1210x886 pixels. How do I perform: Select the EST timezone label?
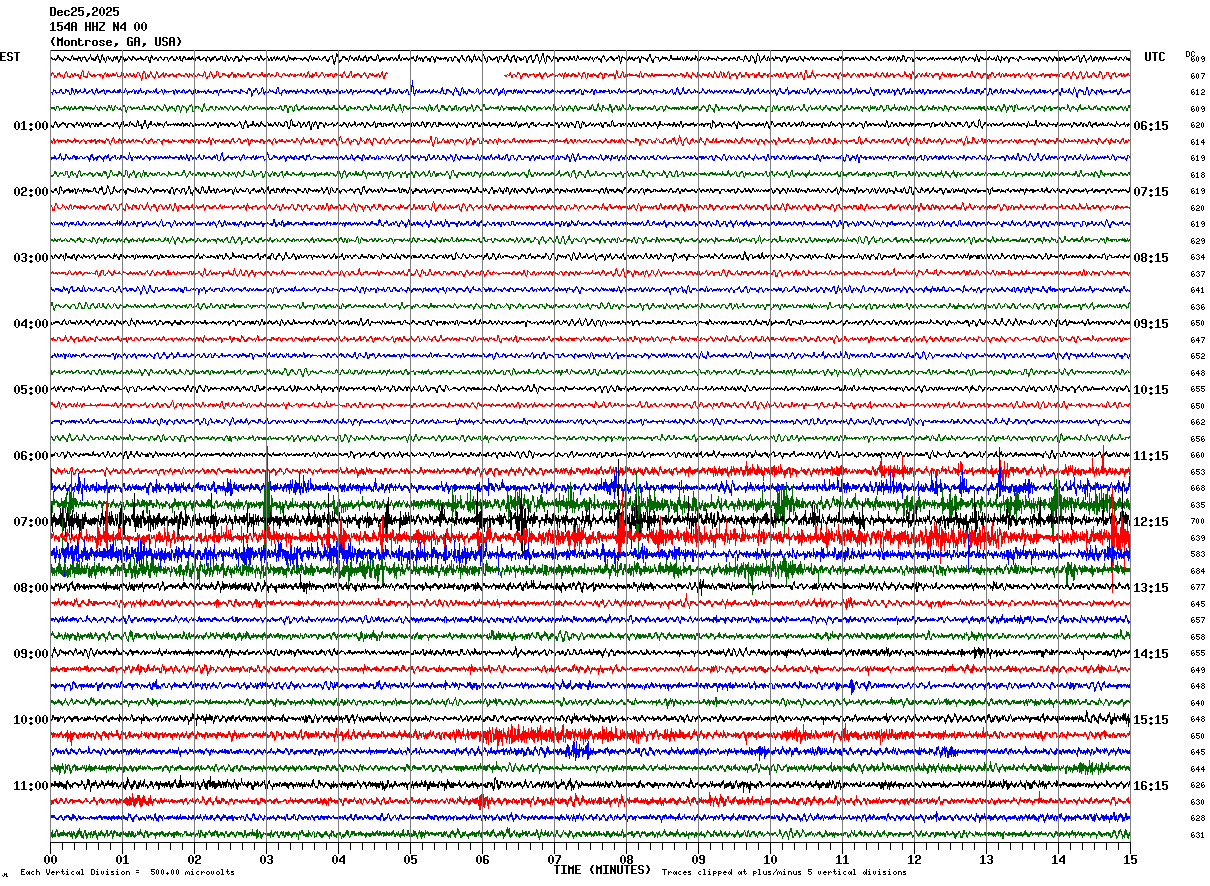pyautogui.click(x=10, y=57)
